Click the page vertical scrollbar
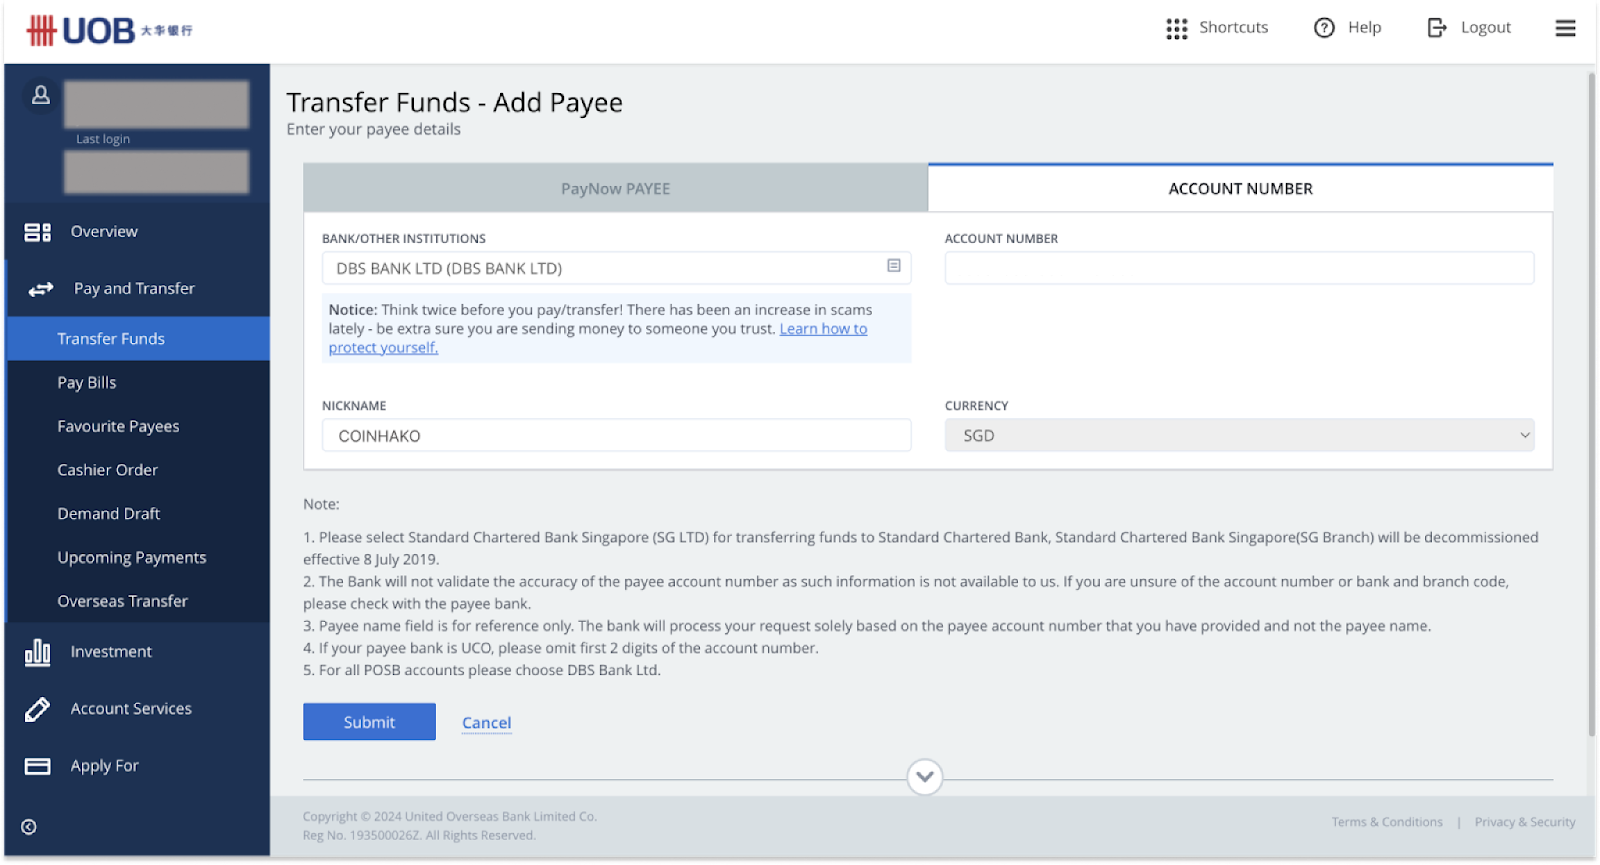1600x865 pixels. tap(1591, 405)
